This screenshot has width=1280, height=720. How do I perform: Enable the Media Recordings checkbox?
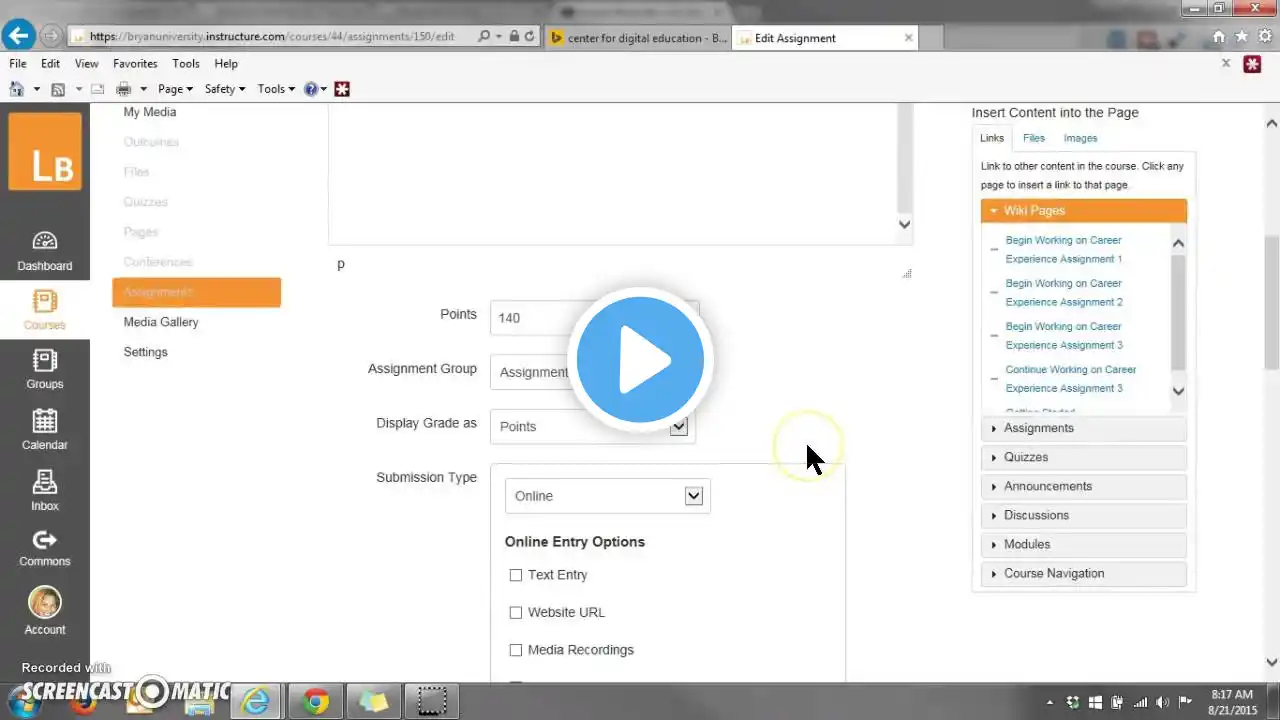pyautogui.click(x=516, y=650)
